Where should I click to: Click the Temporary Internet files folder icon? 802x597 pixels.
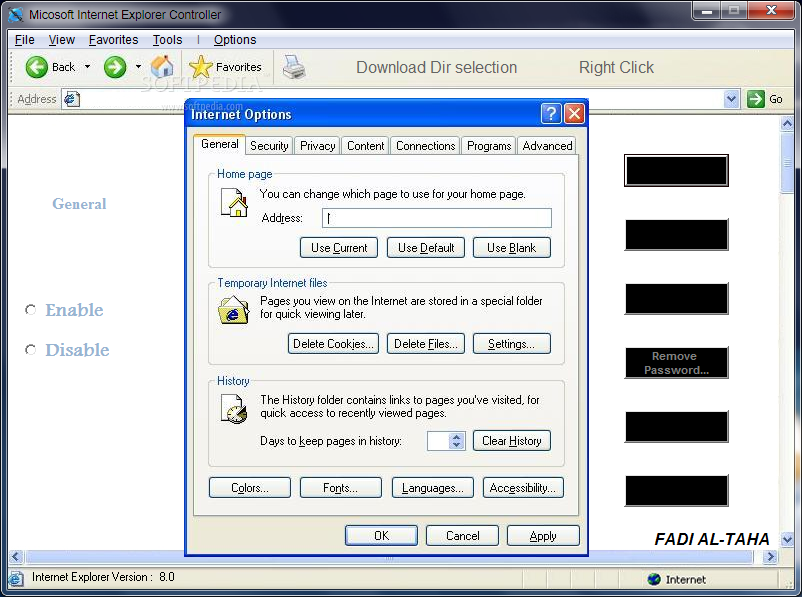tap(234, 309)
